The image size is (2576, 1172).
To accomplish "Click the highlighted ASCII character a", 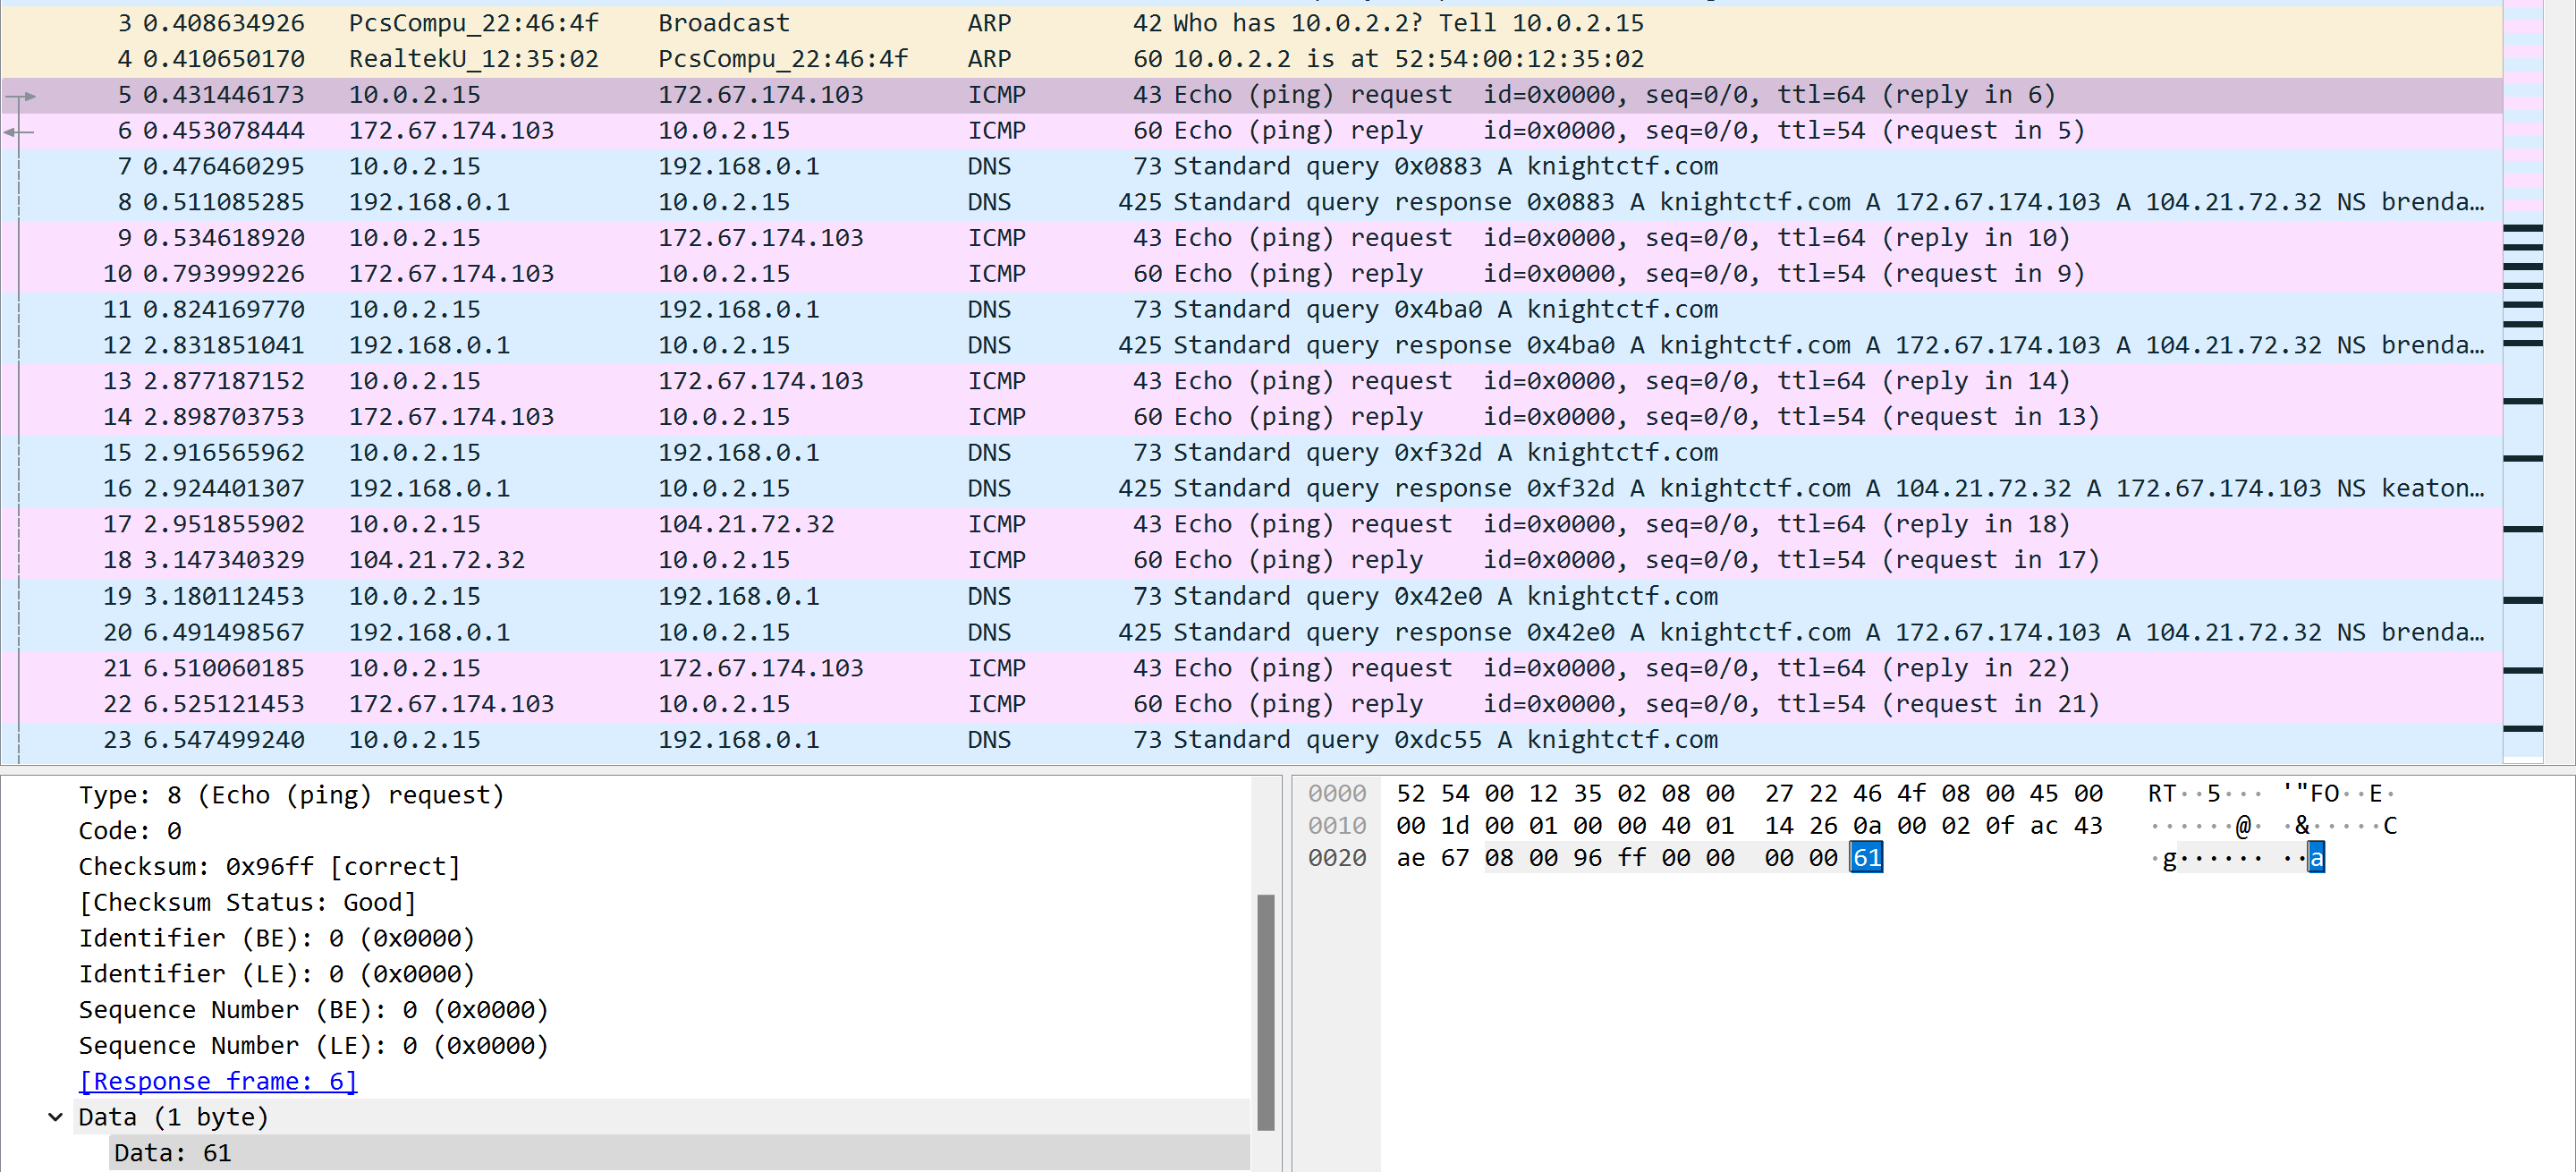I will [x=2316, y=858].
